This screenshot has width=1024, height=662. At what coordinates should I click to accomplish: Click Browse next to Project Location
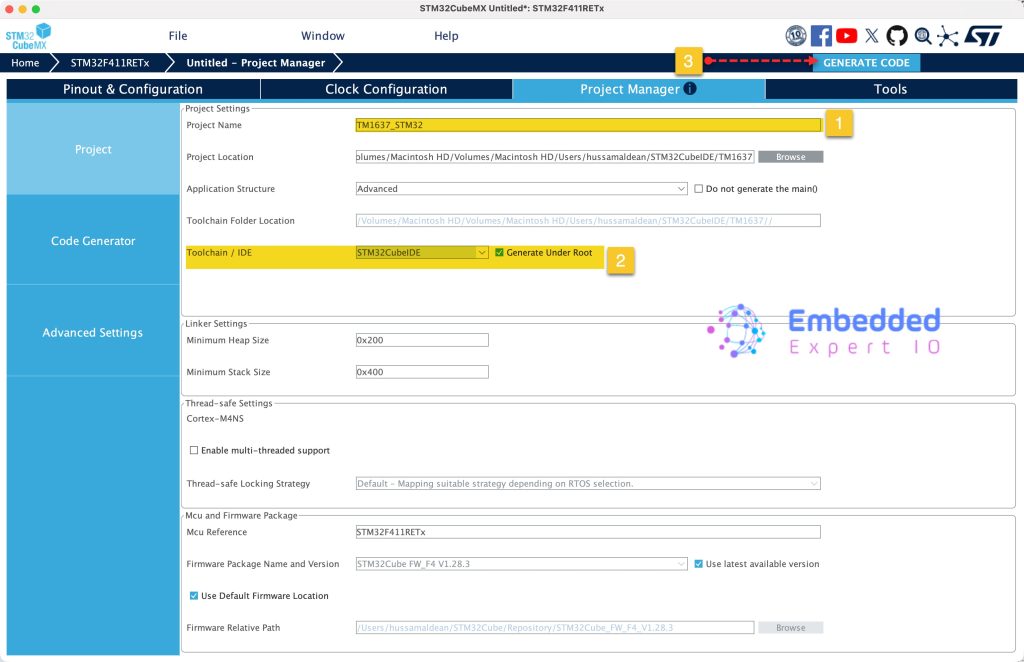tap(790, 157)
